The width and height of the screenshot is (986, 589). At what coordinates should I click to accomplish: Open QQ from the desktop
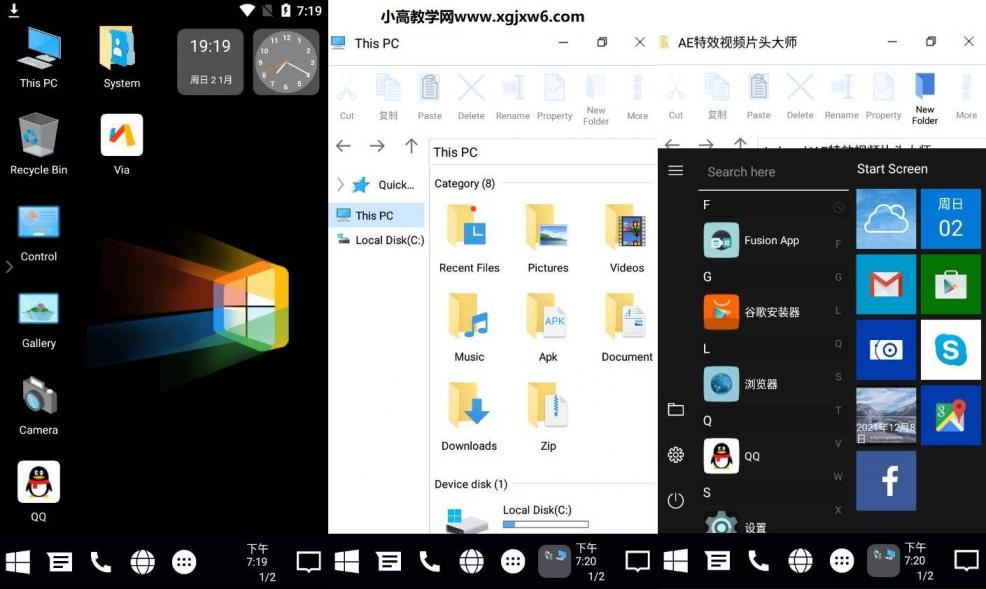pyautogui.click(x=37, y=483)
